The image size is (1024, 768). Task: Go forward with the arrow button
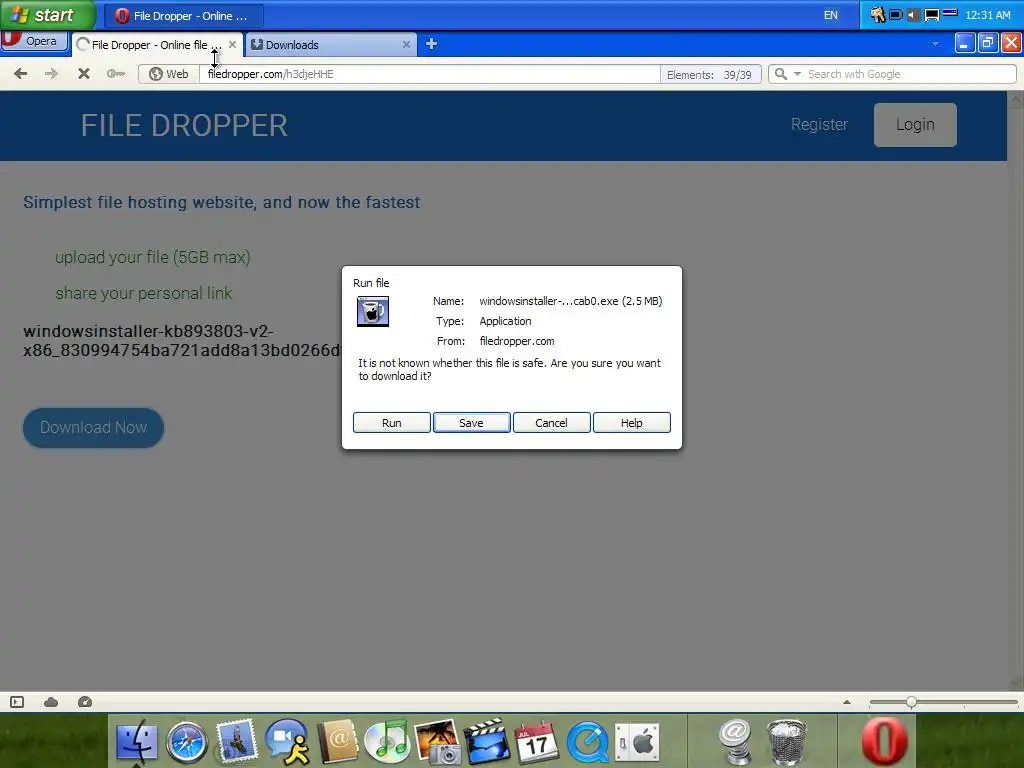(51, 74)
